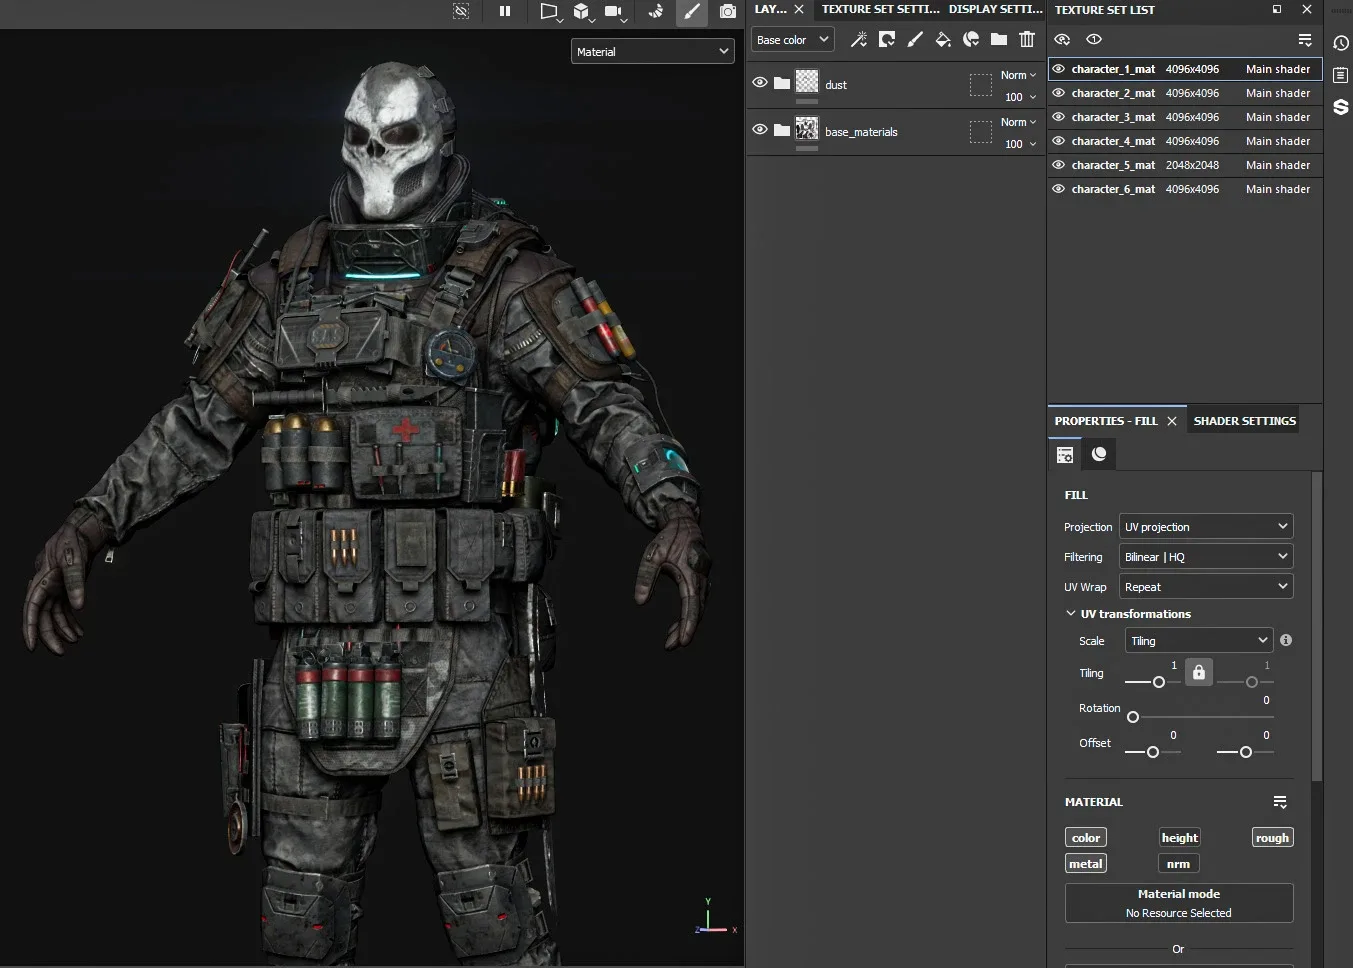Image resolution: width=1353 pixels, height=968 pixels.
Task: Open the Texture Set Settings tab
Action: pyautogui.click(x=880, y=9)
